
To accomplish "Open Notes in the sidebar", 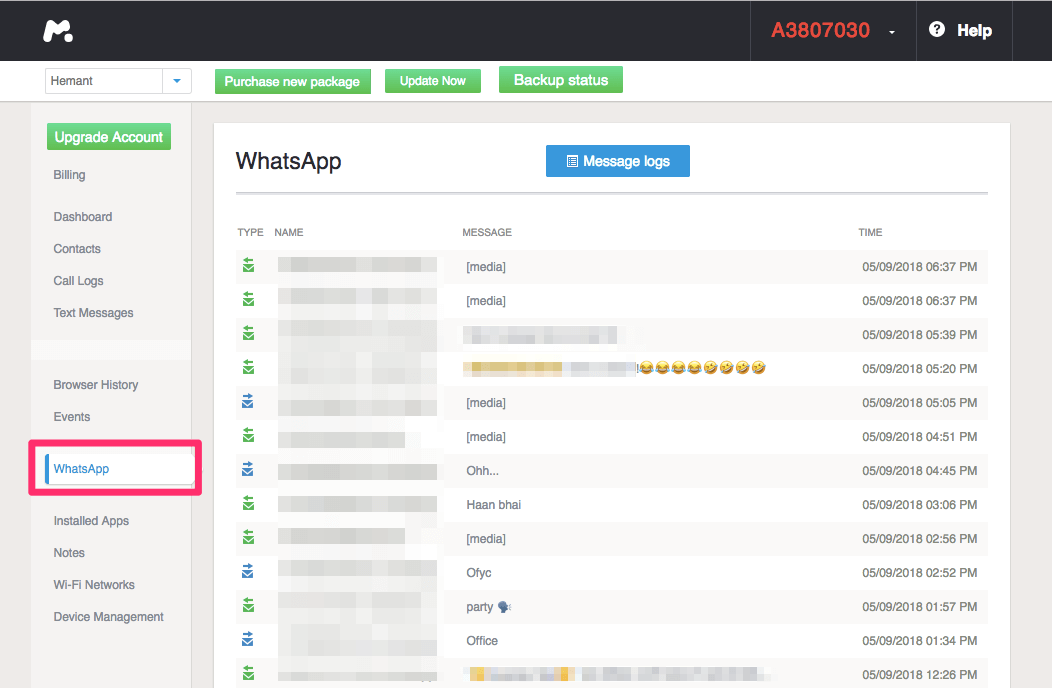I will click(69, 553).
